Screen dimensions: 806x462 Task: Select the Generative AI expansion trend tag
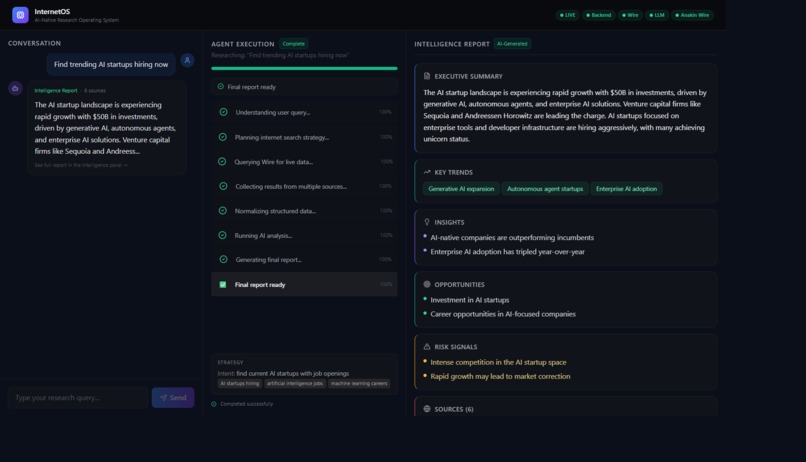[461, 189]
